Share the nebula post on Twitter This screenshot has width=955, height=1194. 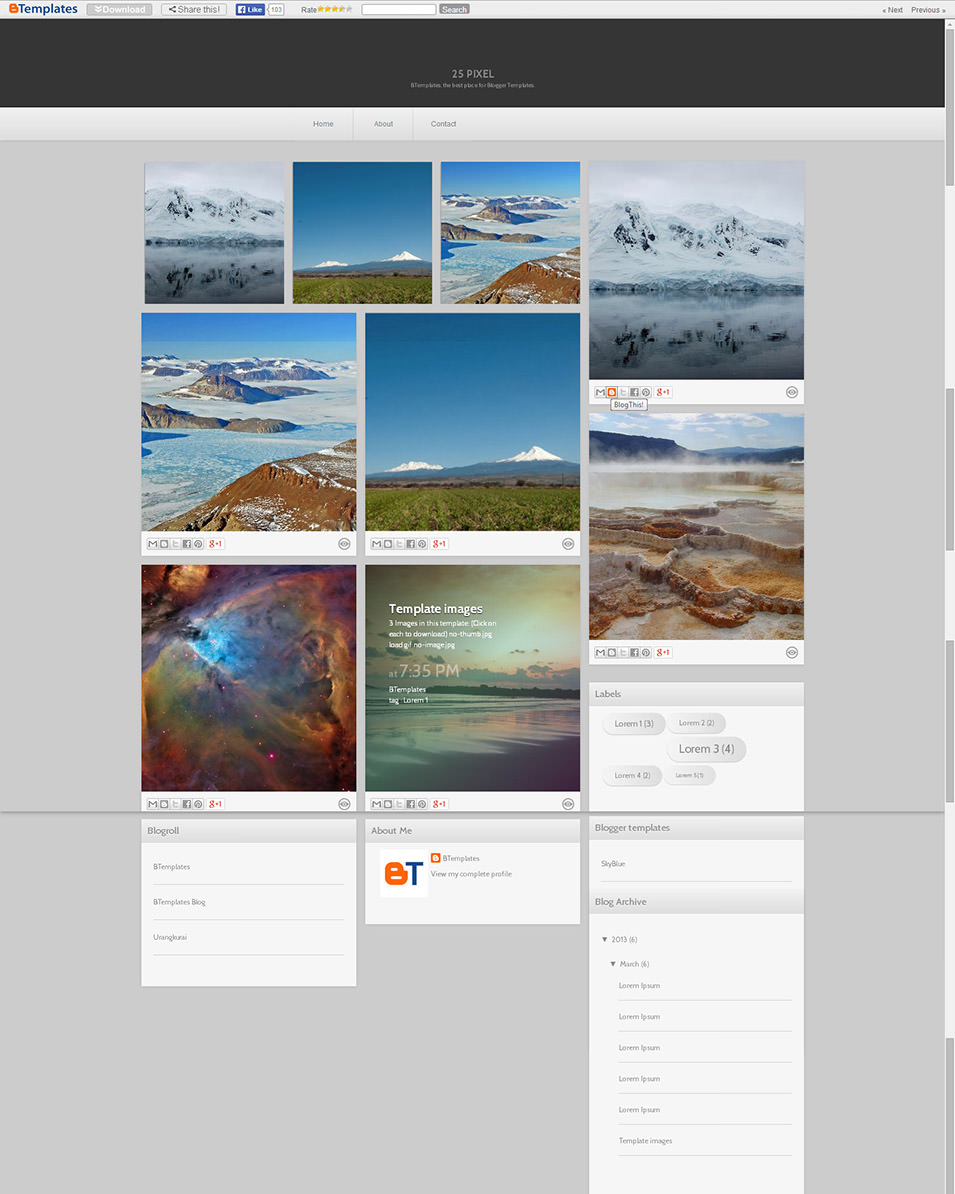[x=175, y=803]
